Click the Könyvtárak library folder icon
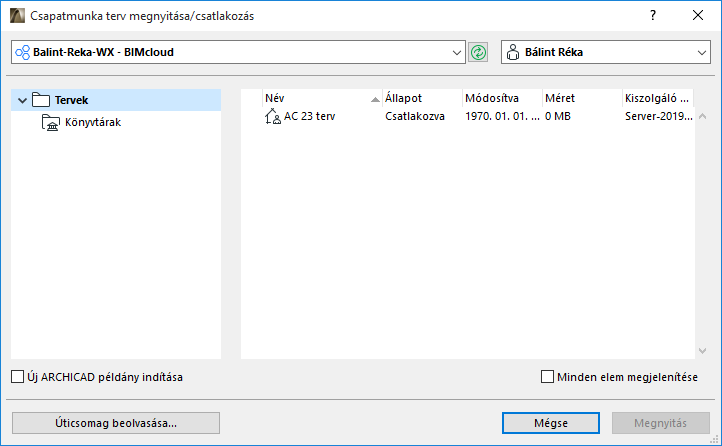Screen dimensions: 722x446 [x=51, y=122]
